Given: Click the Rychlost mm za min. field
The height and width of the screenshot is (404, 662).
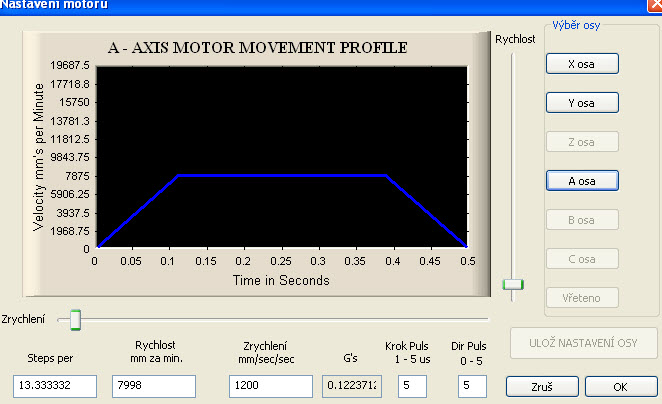Looking at the screenshot, I should click(154, 386).
